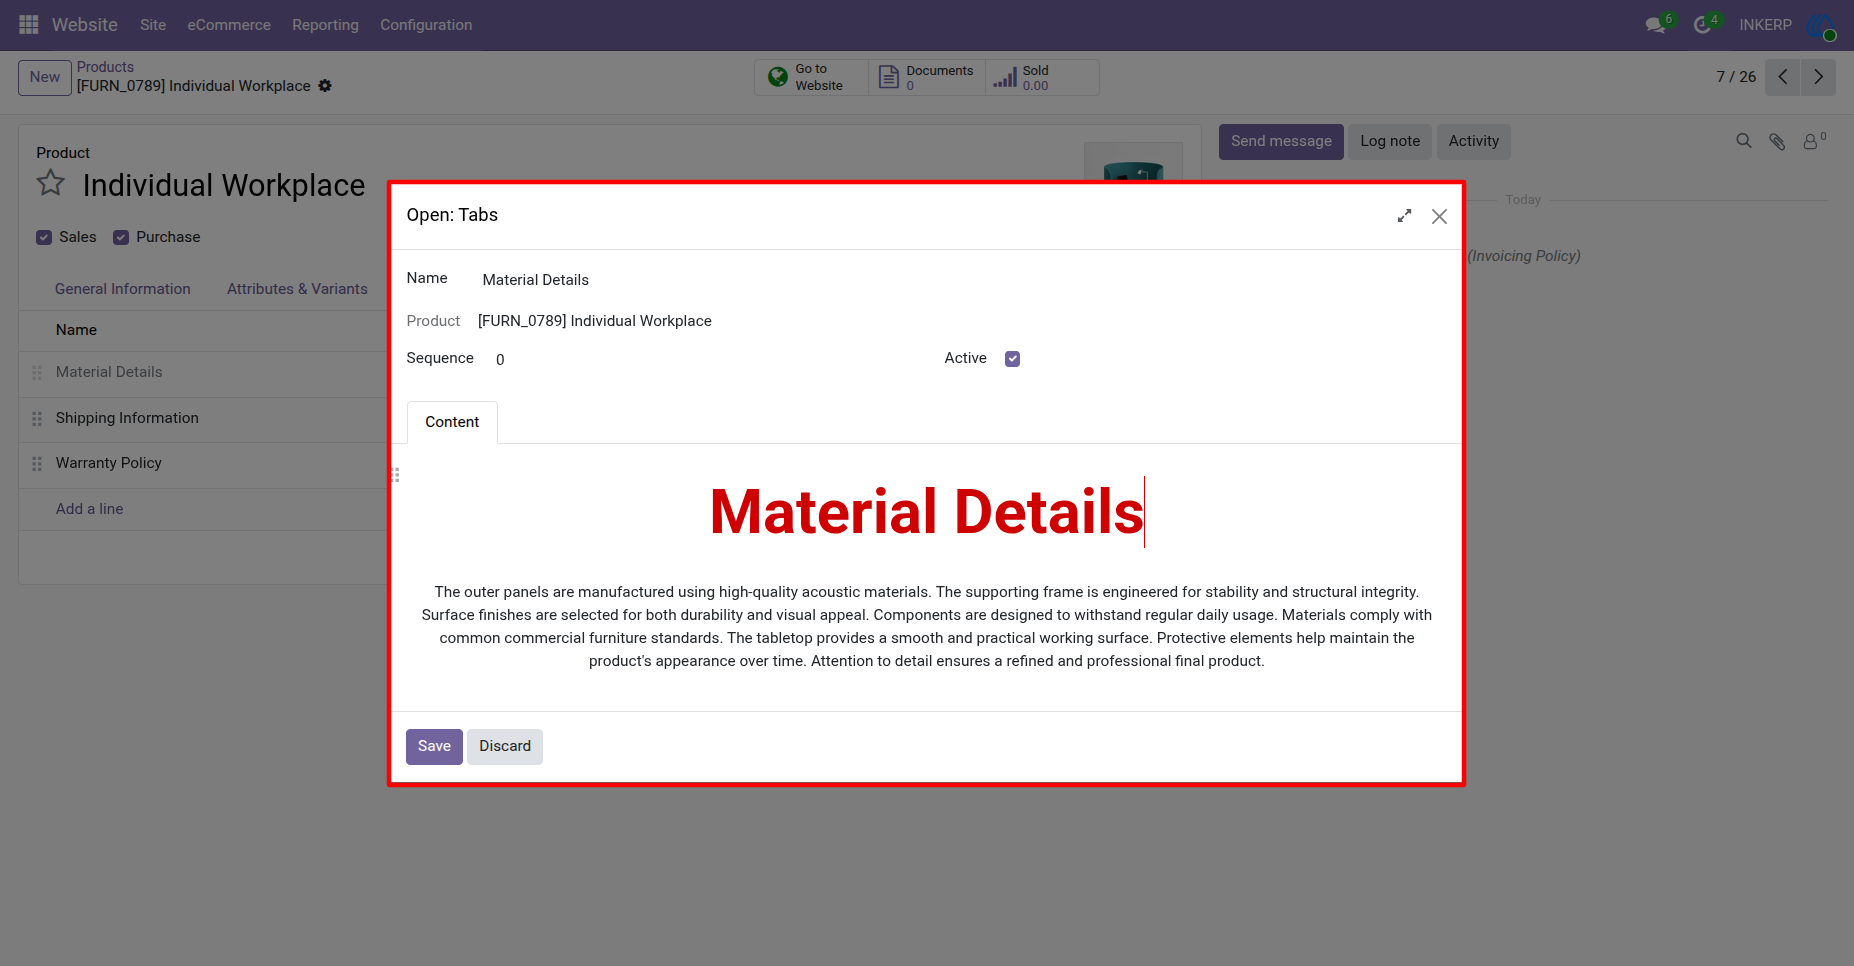Open the Reporting menu
The width and height of the screenshot is (1854, 966).
tap(325, 25)
